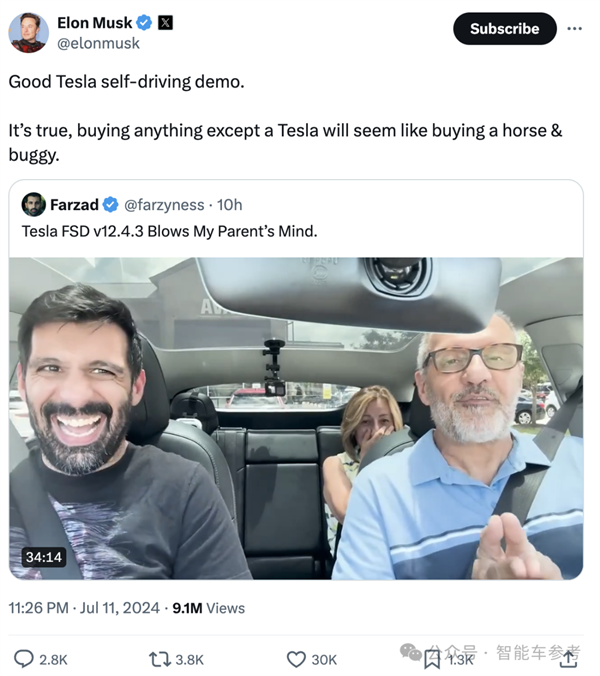
Task: Play the quoted video thumbnail
Action: click(296, 418)
